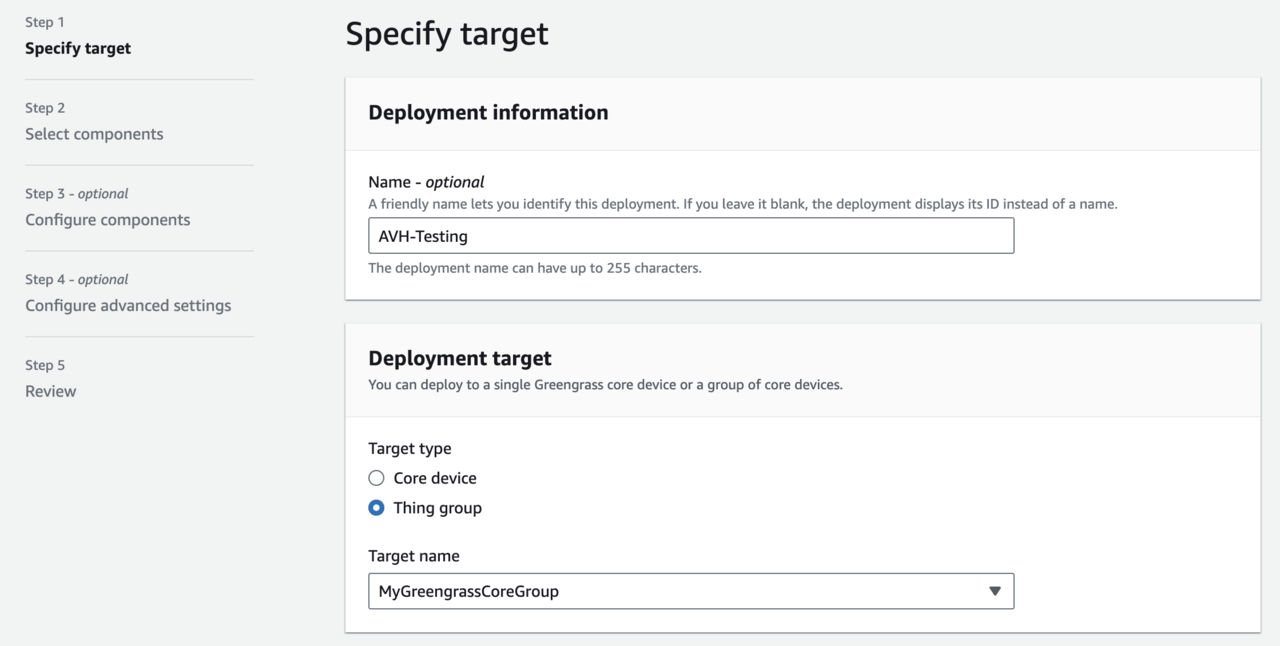This screenshot has height=646, width=1280.
Task: Navigate to Step 2 Select components
Action: click(x=93, y=133)
